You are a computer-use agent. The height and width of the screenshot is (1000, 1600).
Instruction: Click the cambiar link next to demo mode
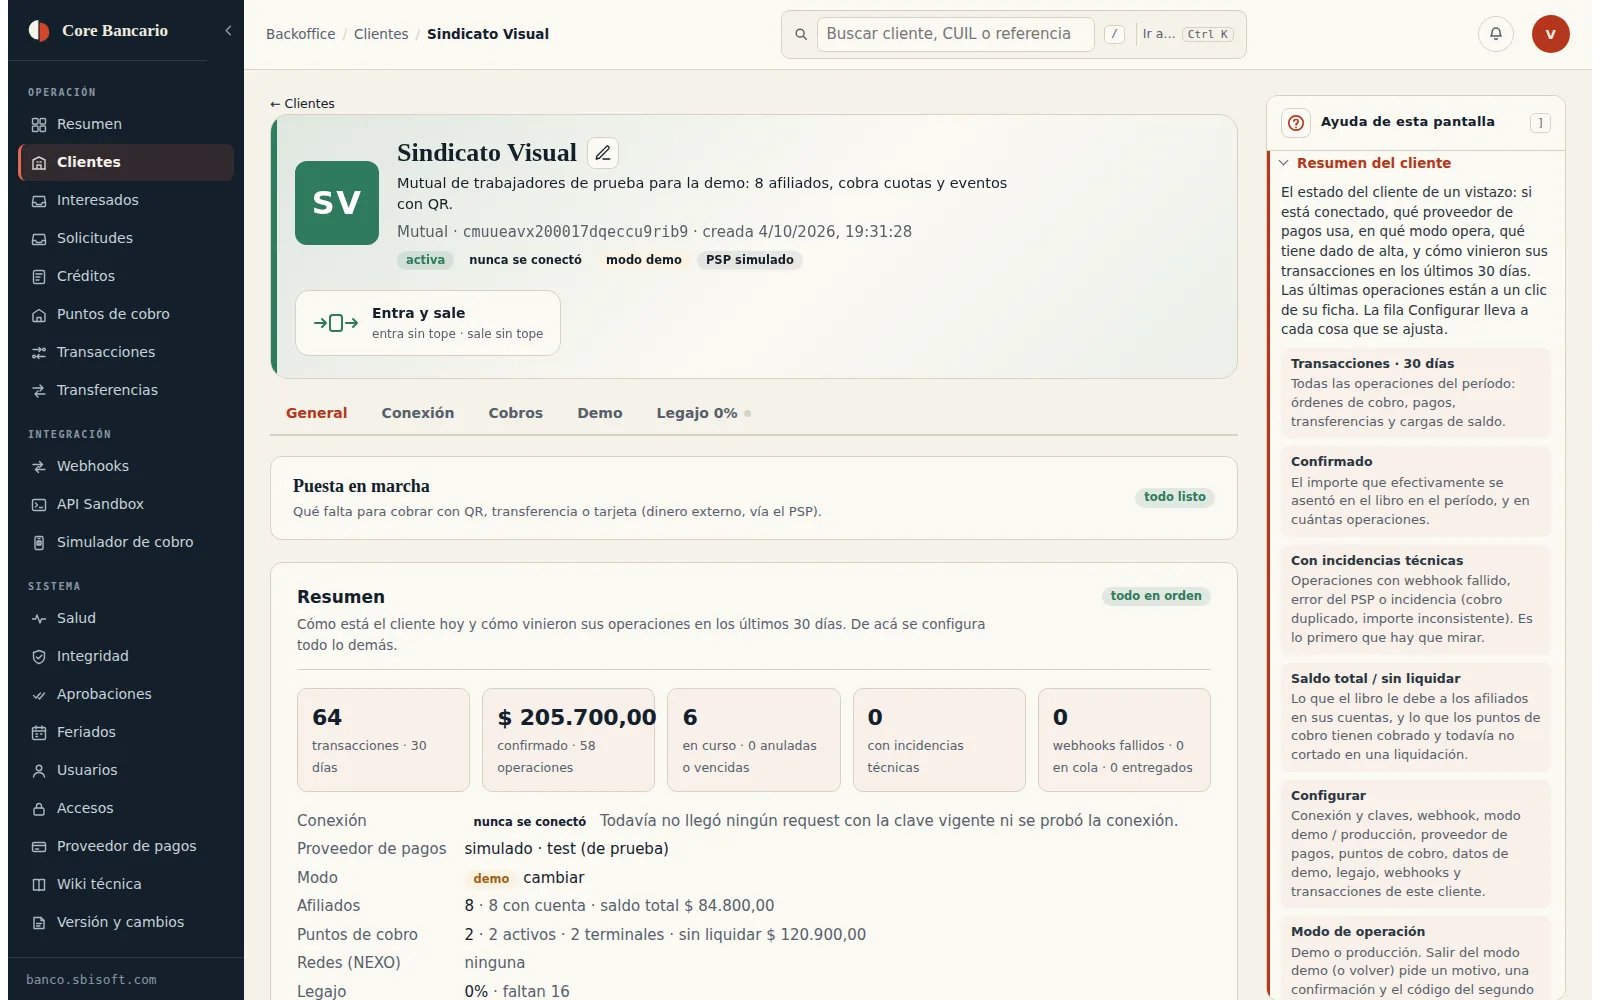point(554,878)
